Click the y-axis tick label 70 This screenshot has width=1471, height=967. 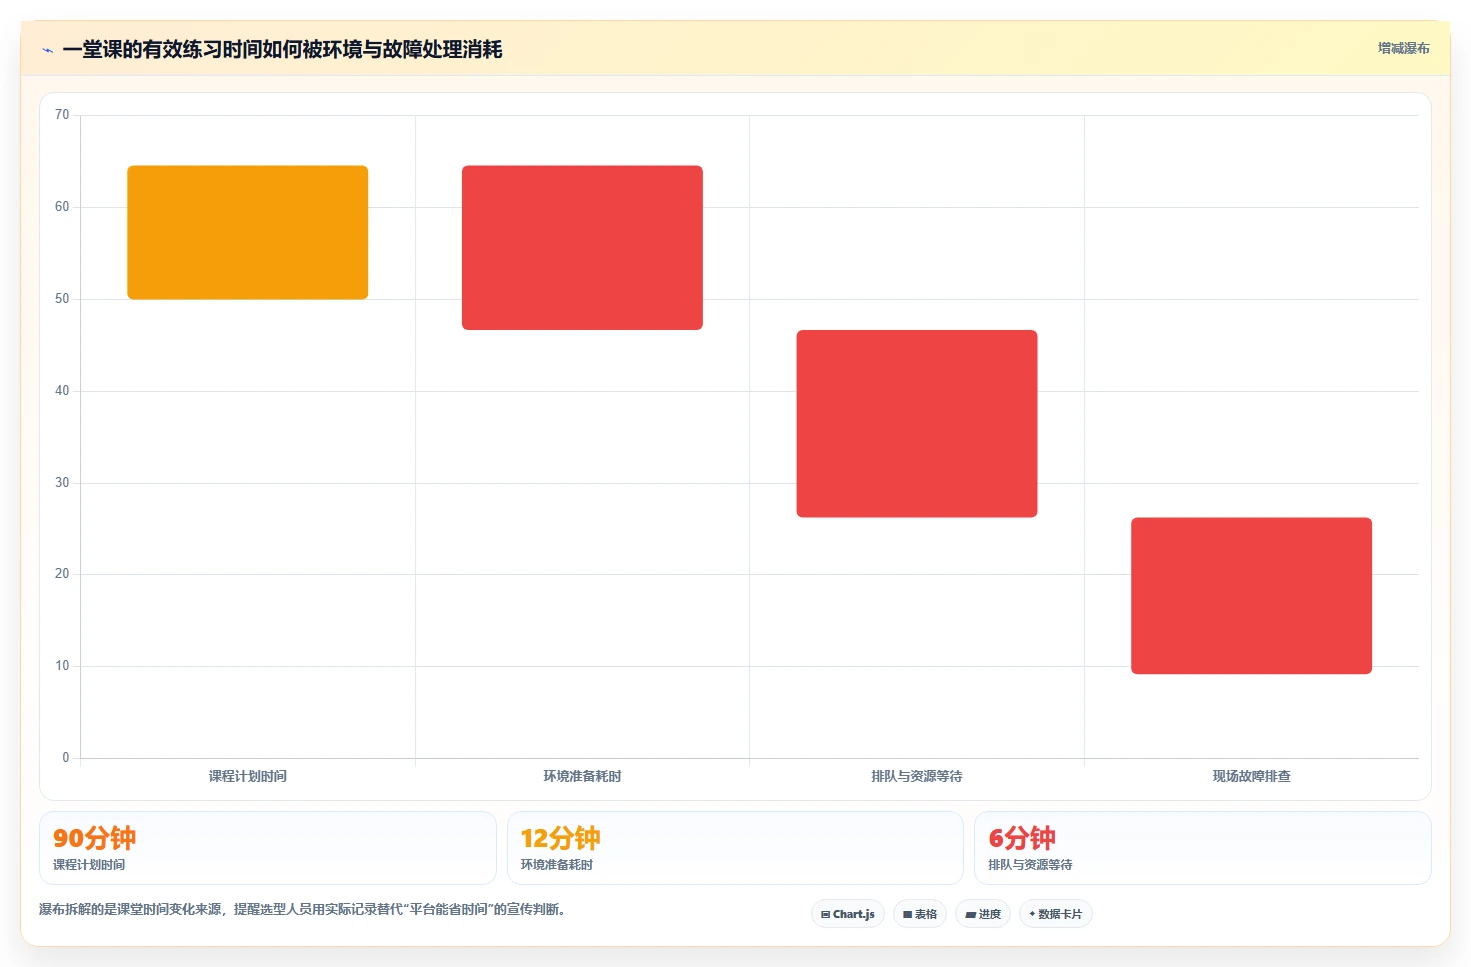pos(62,115)
